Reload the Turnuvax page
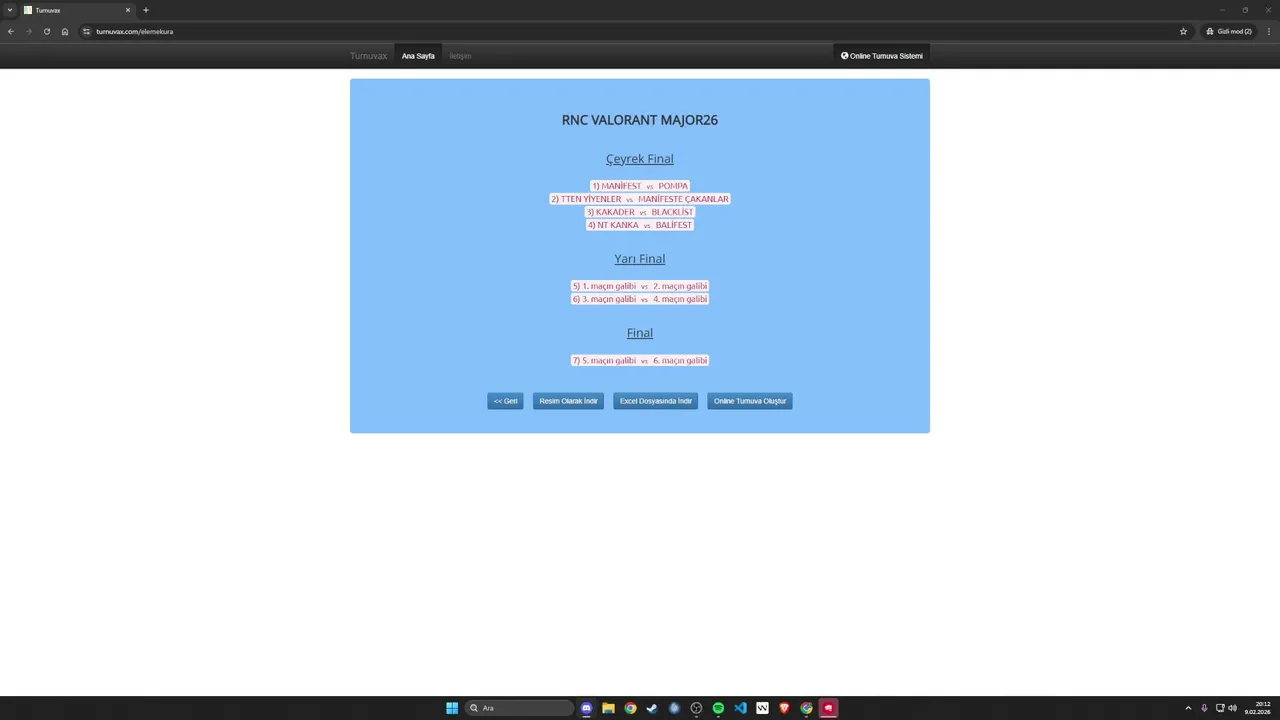Image resolution: width=1280 pixels, height=720 pixels. click(47, 31)
